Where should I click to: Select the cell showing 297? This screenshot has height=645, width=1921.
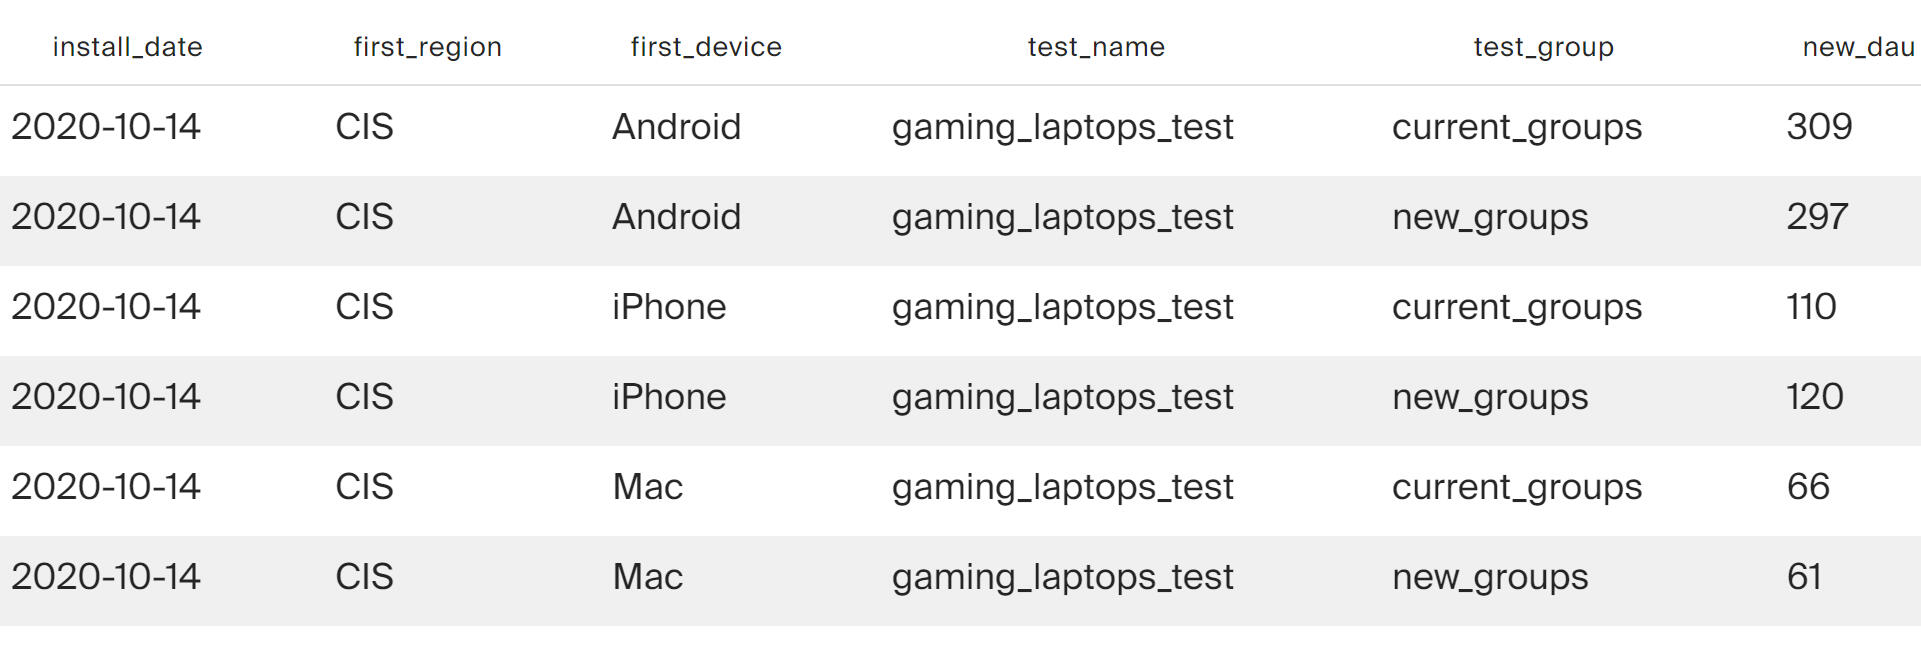pyautogui.click(x=1817, y=217)
